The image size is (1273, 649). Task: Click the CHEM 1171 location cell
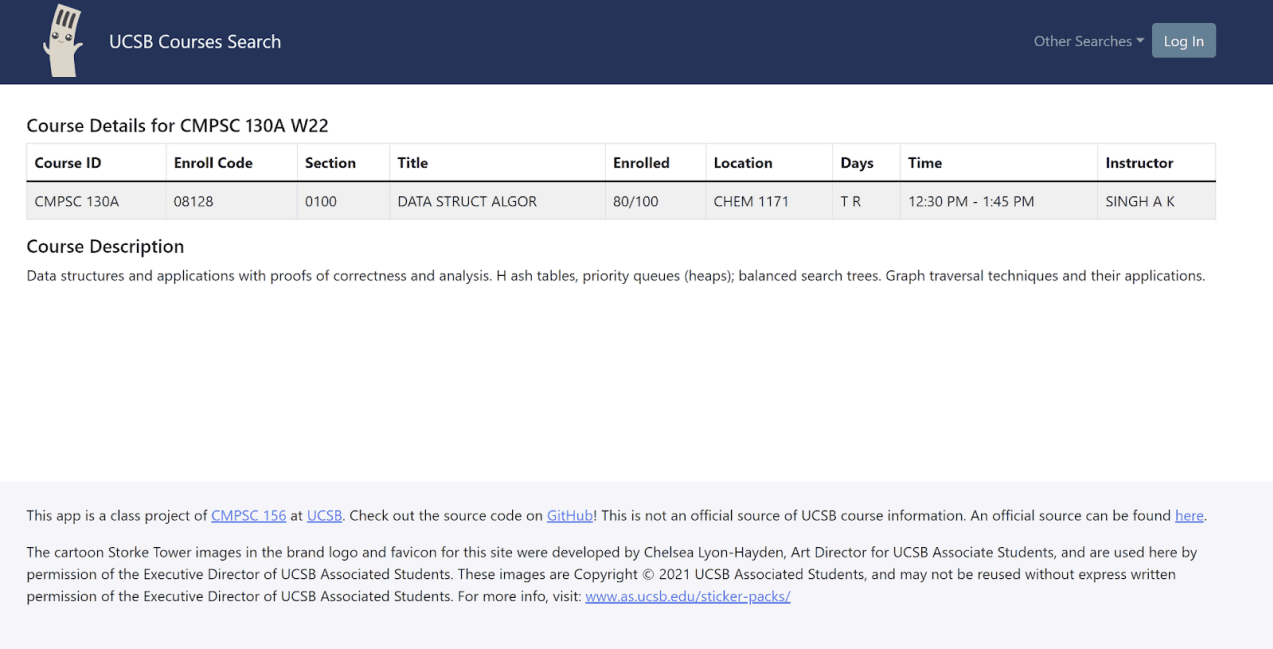tap(751, 200)
